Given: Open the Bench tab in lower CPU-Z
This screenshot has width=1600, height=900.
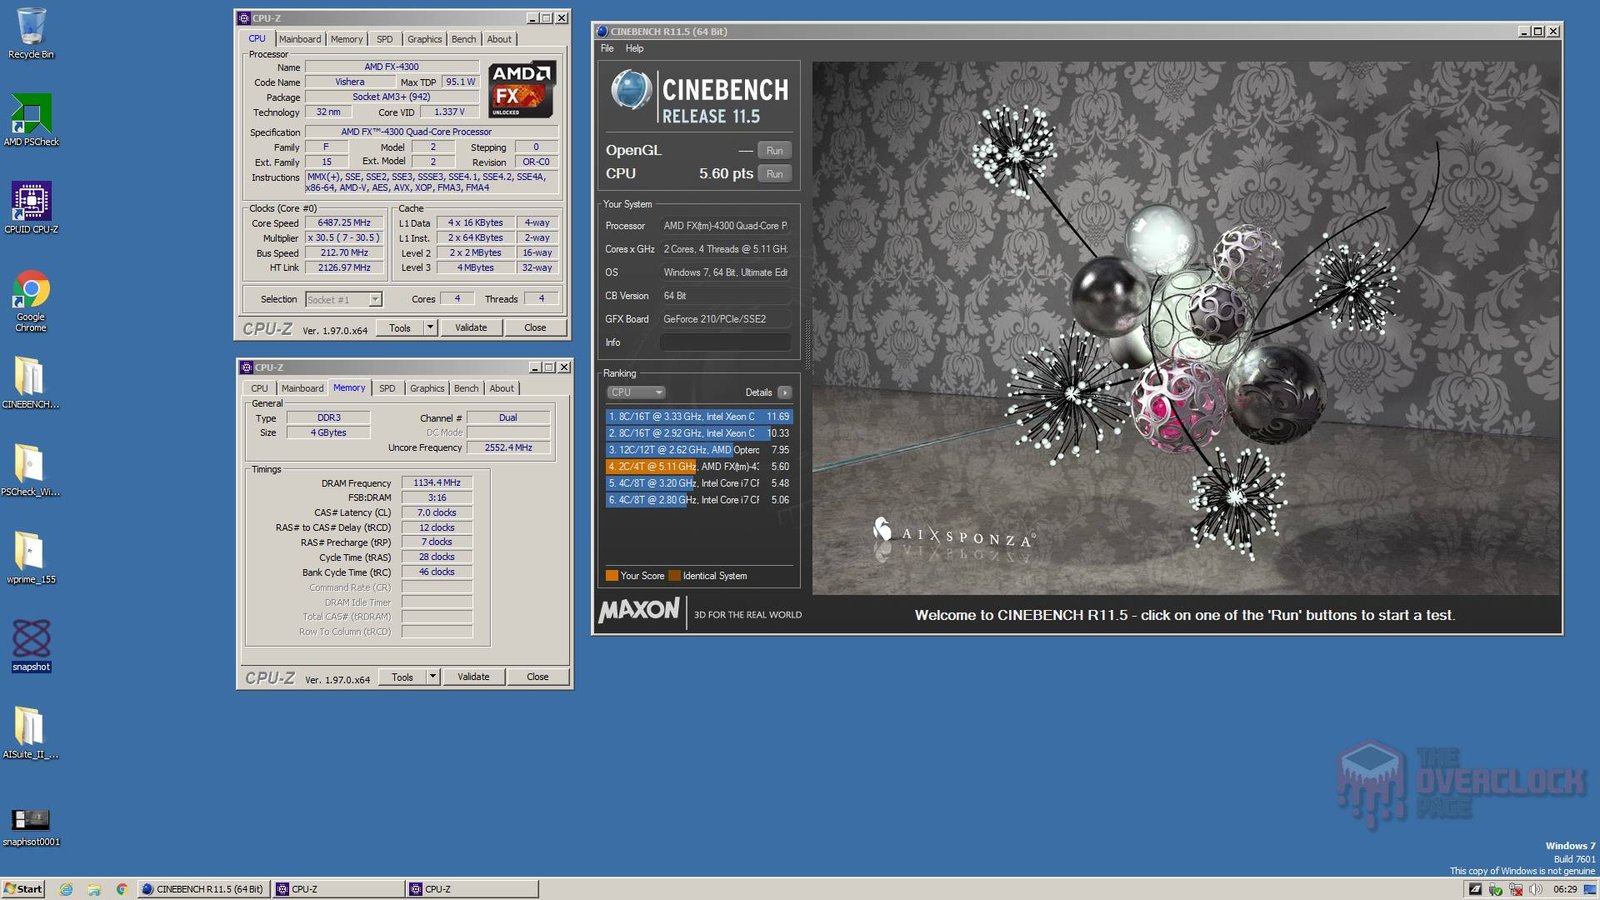Looking at the screenshot, I should tap(466, 388).
